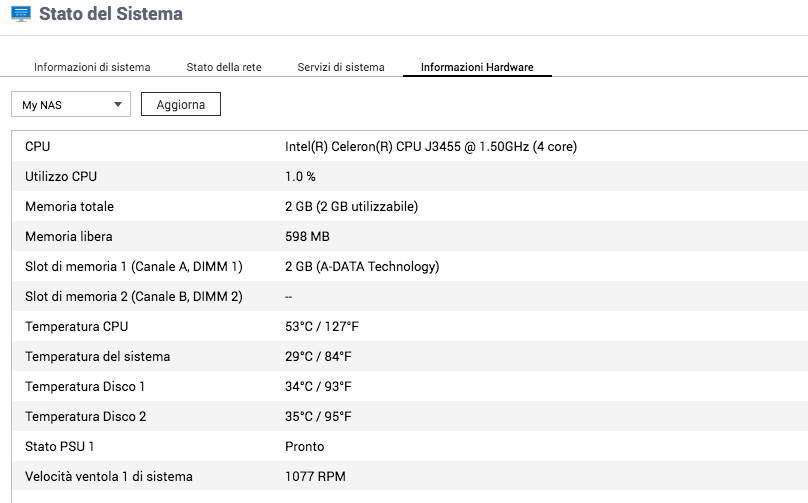
Task: Select the CPU model row
Action: coord(409,146)
